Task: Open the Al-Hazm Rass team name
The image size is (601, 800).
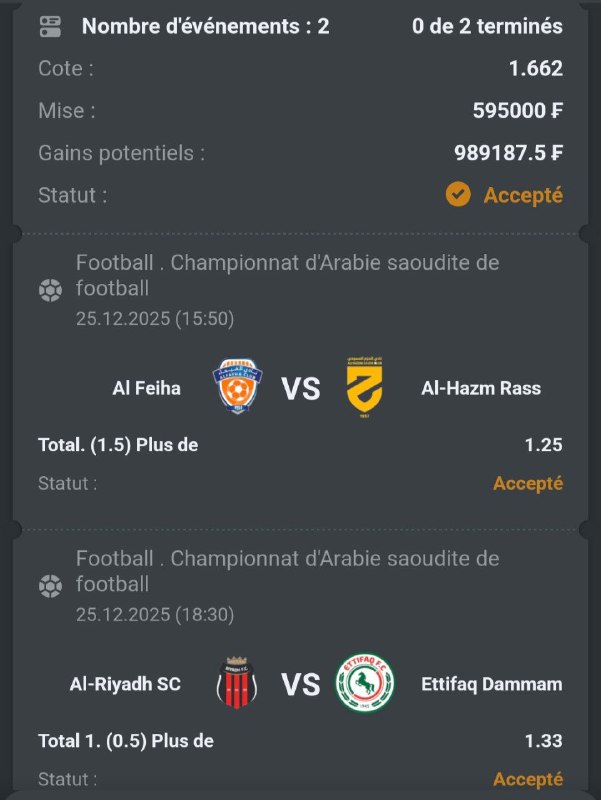Action: [x=481, y=388]
